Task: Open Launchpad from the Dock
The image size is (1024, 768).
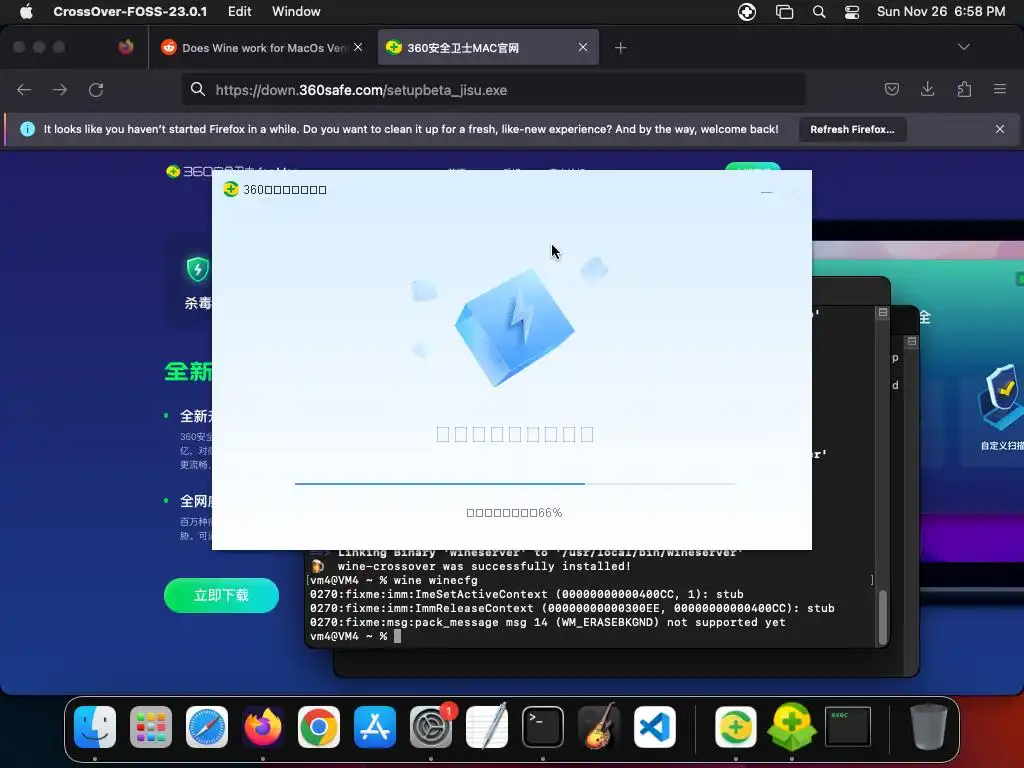Action: [x=151, y=727]
